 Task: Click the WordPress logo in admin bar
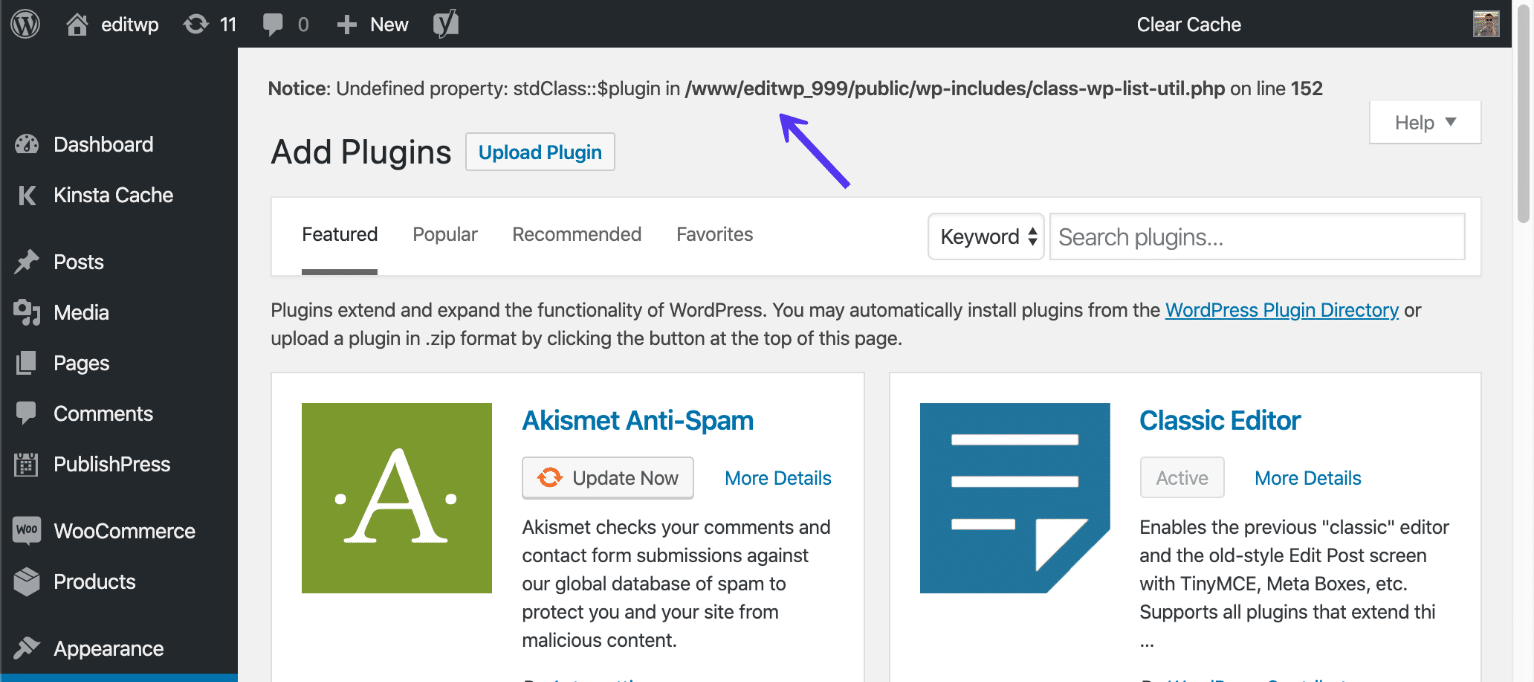pyautogui.click(x=24, y=23)
